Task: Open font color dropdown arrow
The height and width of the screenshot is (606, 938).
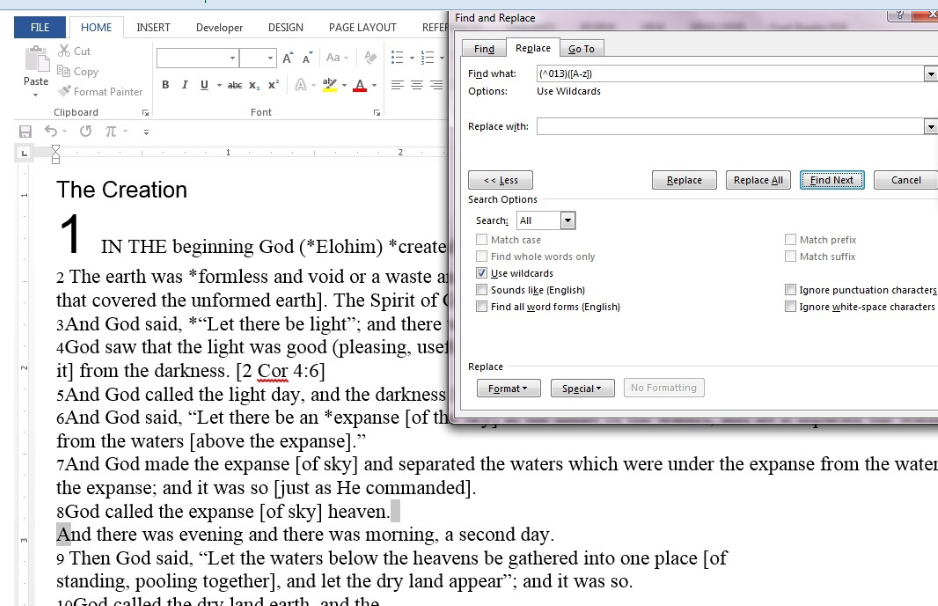Action: (x=374, y=86)
